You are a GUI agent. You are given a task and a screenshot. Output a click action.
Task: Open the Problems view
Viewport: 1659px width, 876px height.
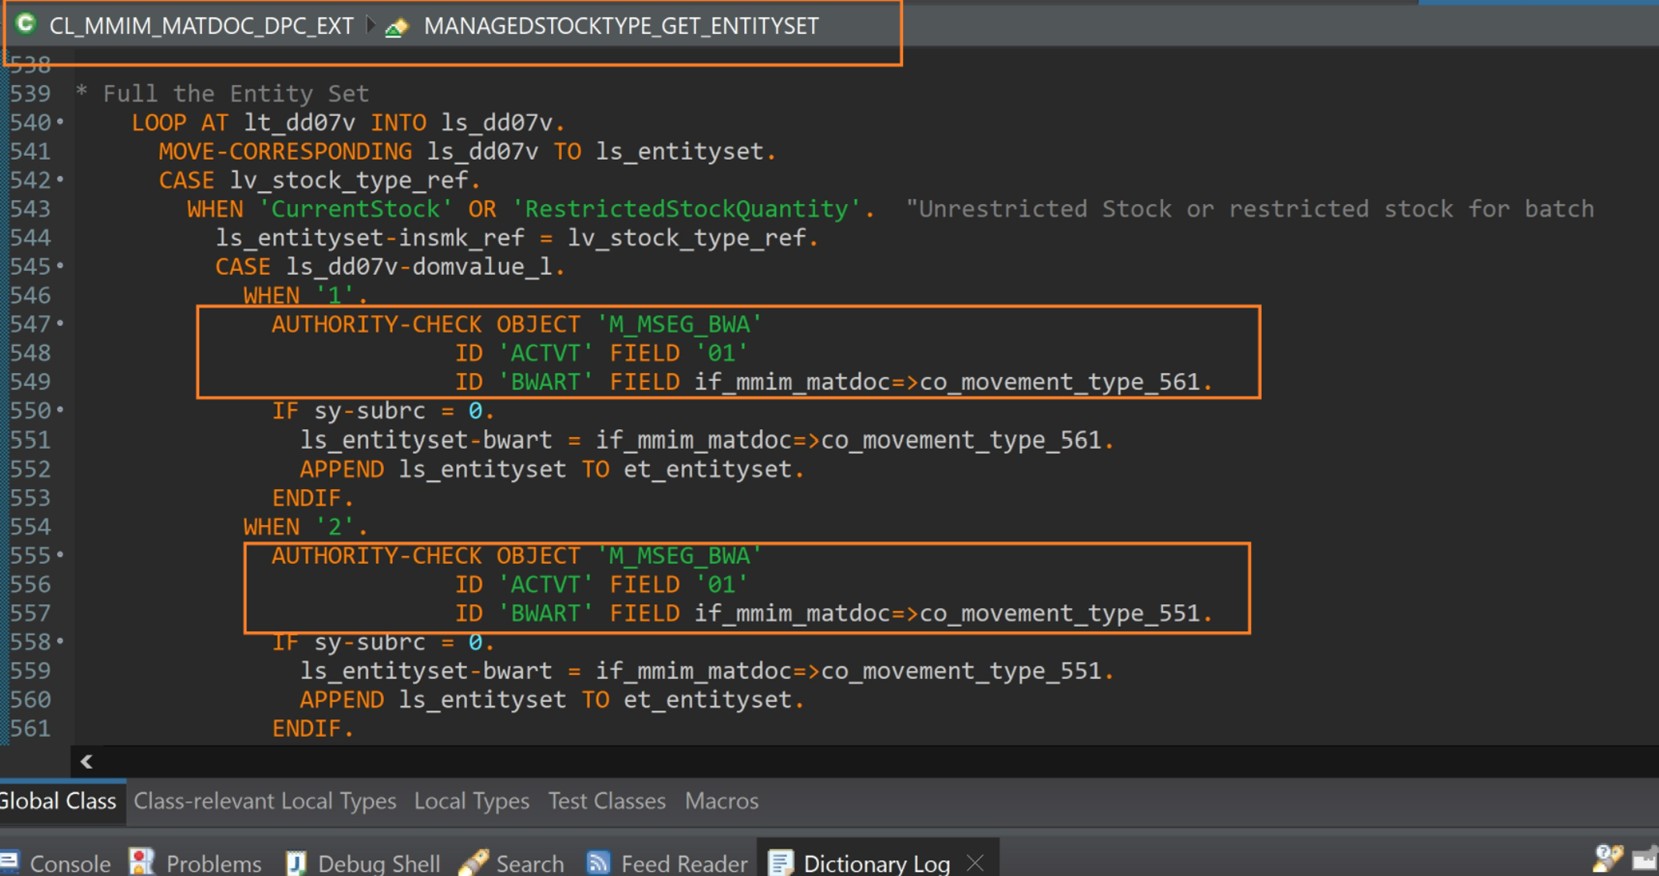pos(196,863)
